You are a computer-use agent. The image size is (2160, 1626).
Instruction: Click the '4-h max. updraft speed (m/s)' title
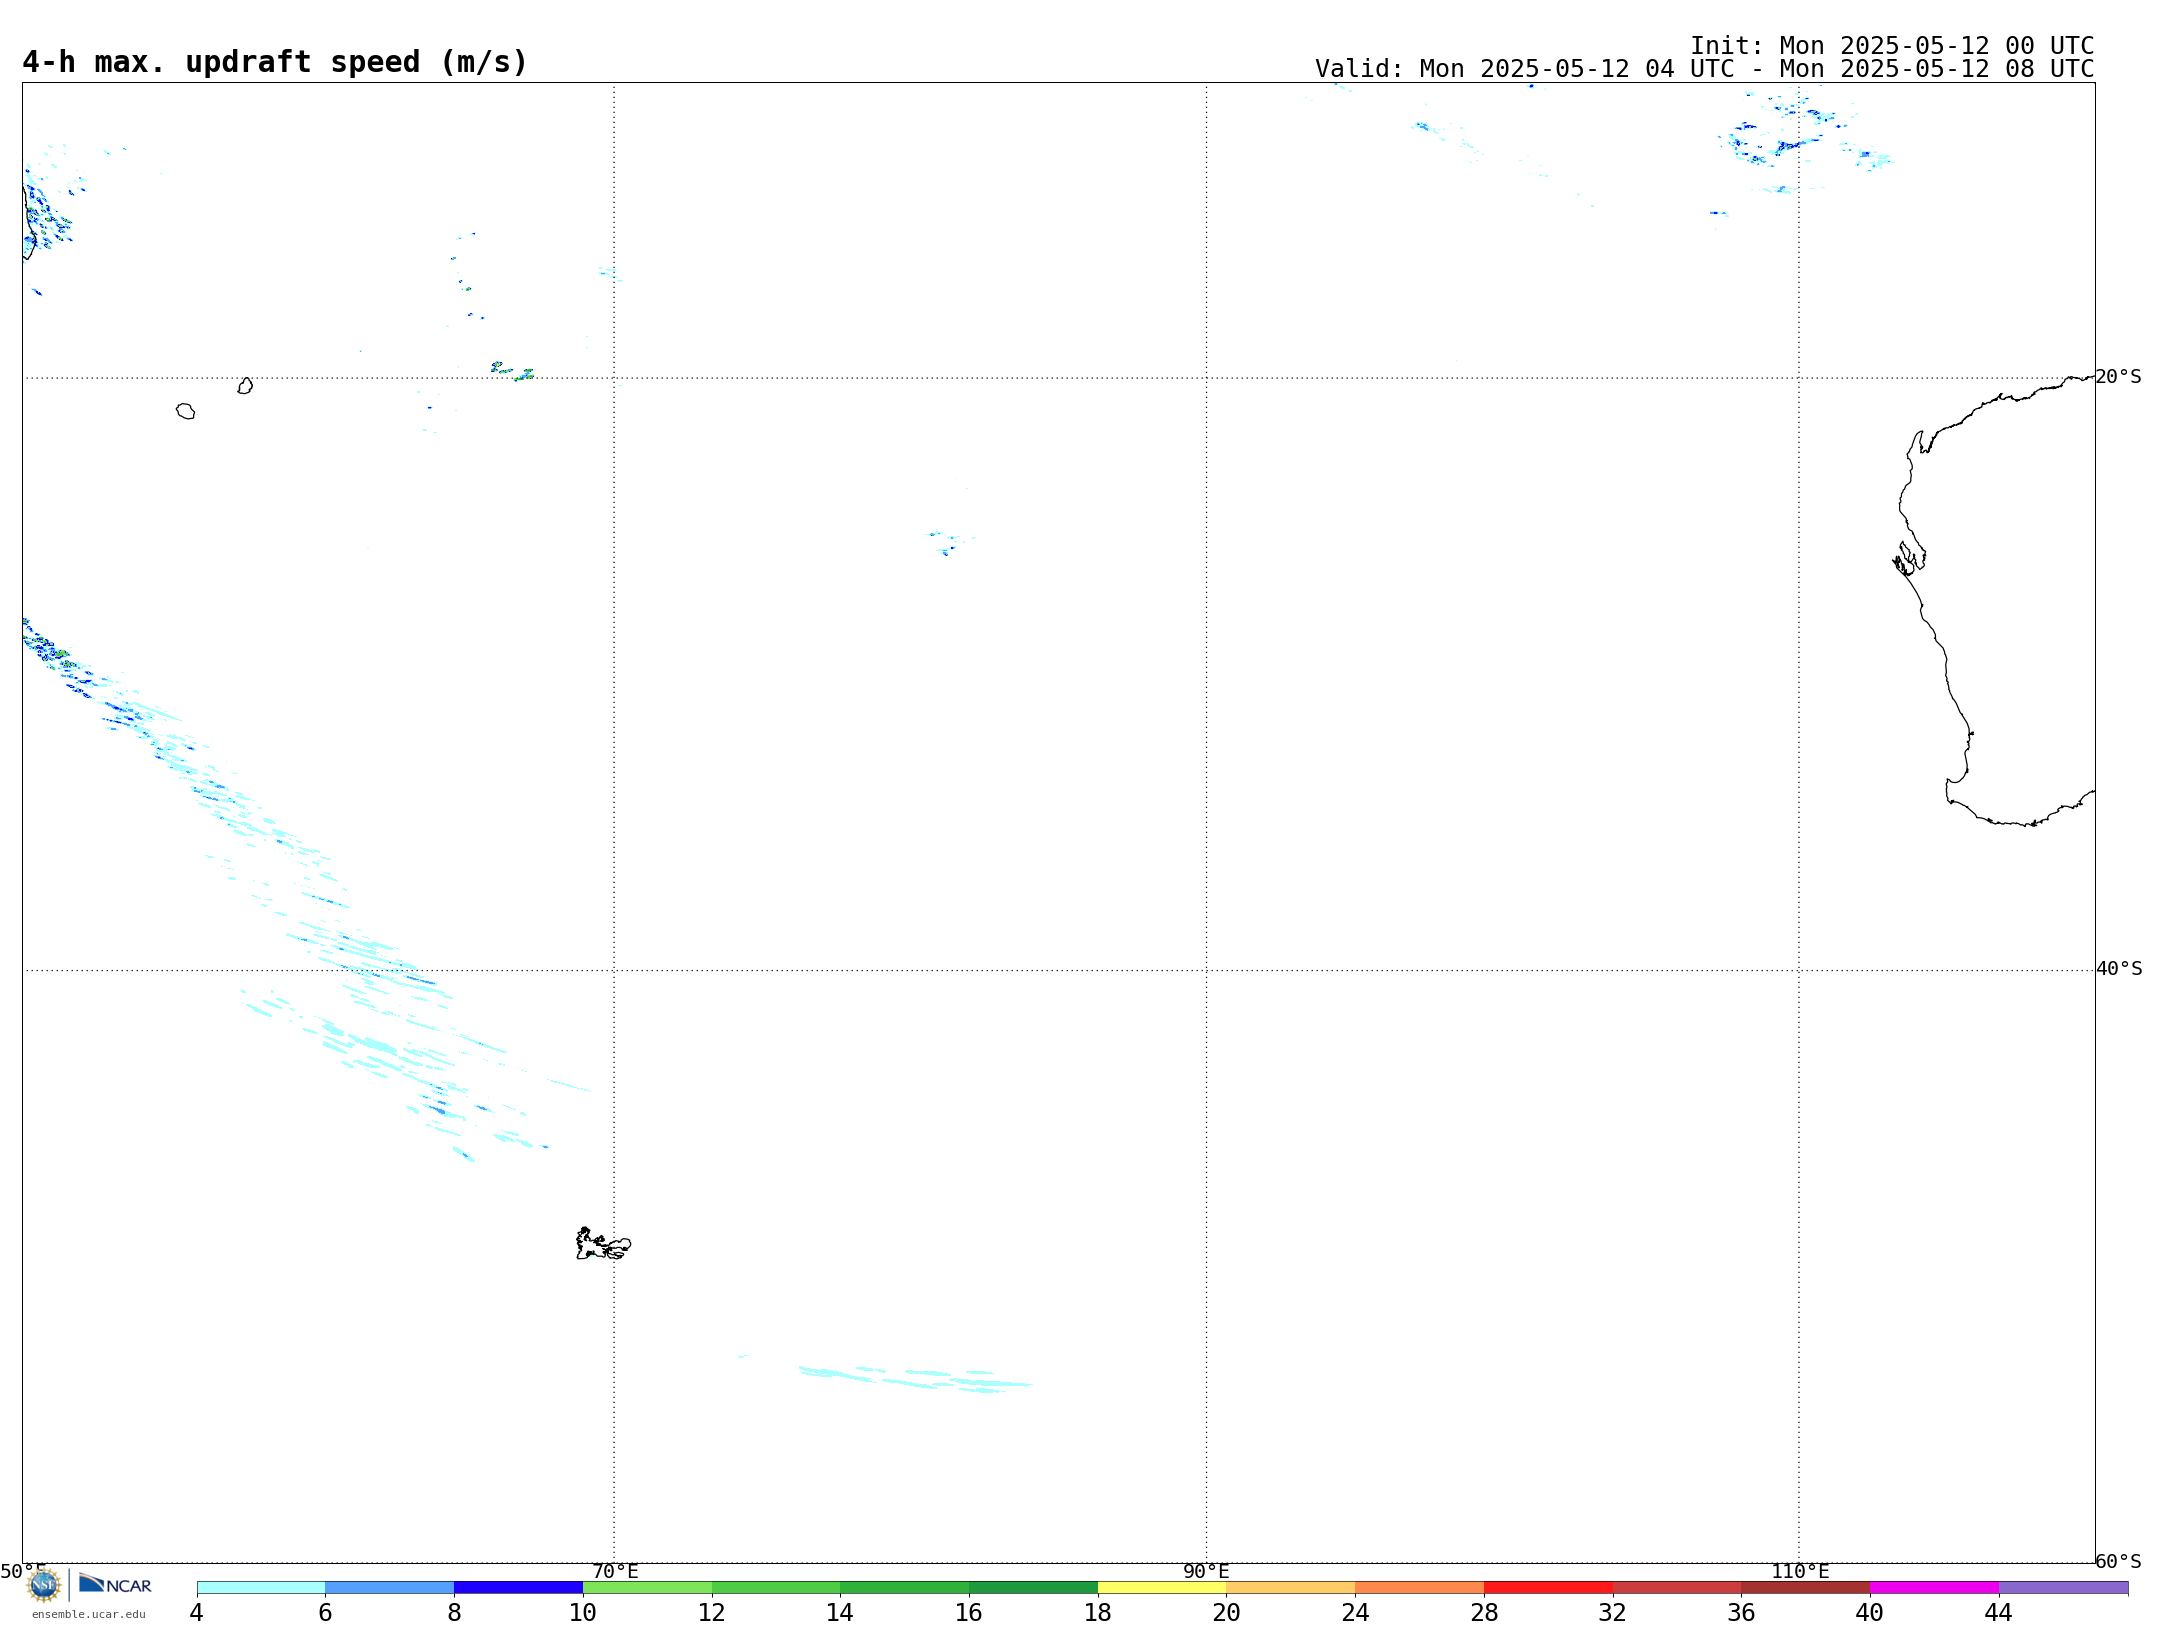(275, 62)
